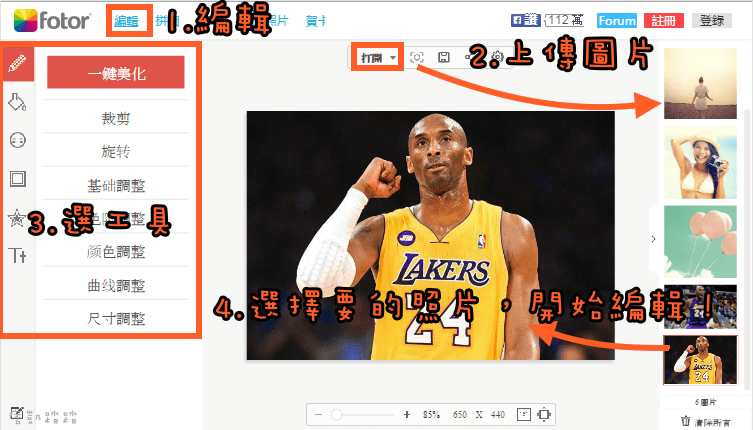753x430 pixels.
Task: Click the 清除所有 trash button
Action: pyautogui.click(x=706, y=422)
